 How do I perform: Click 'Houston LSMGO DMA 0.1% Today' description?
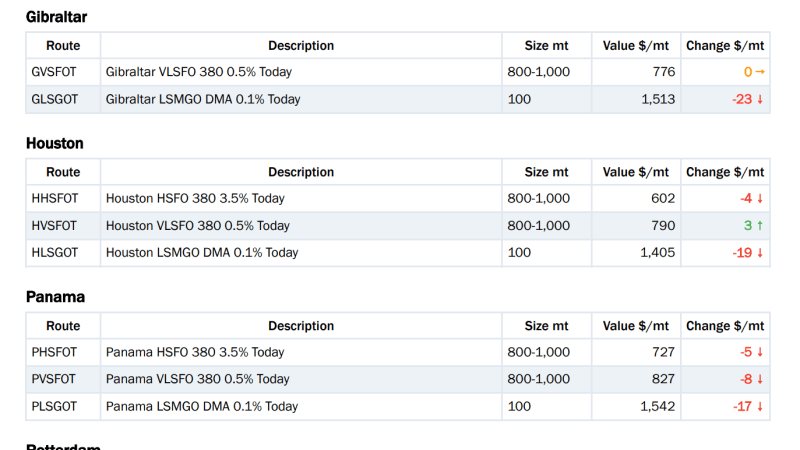point(202,253)
